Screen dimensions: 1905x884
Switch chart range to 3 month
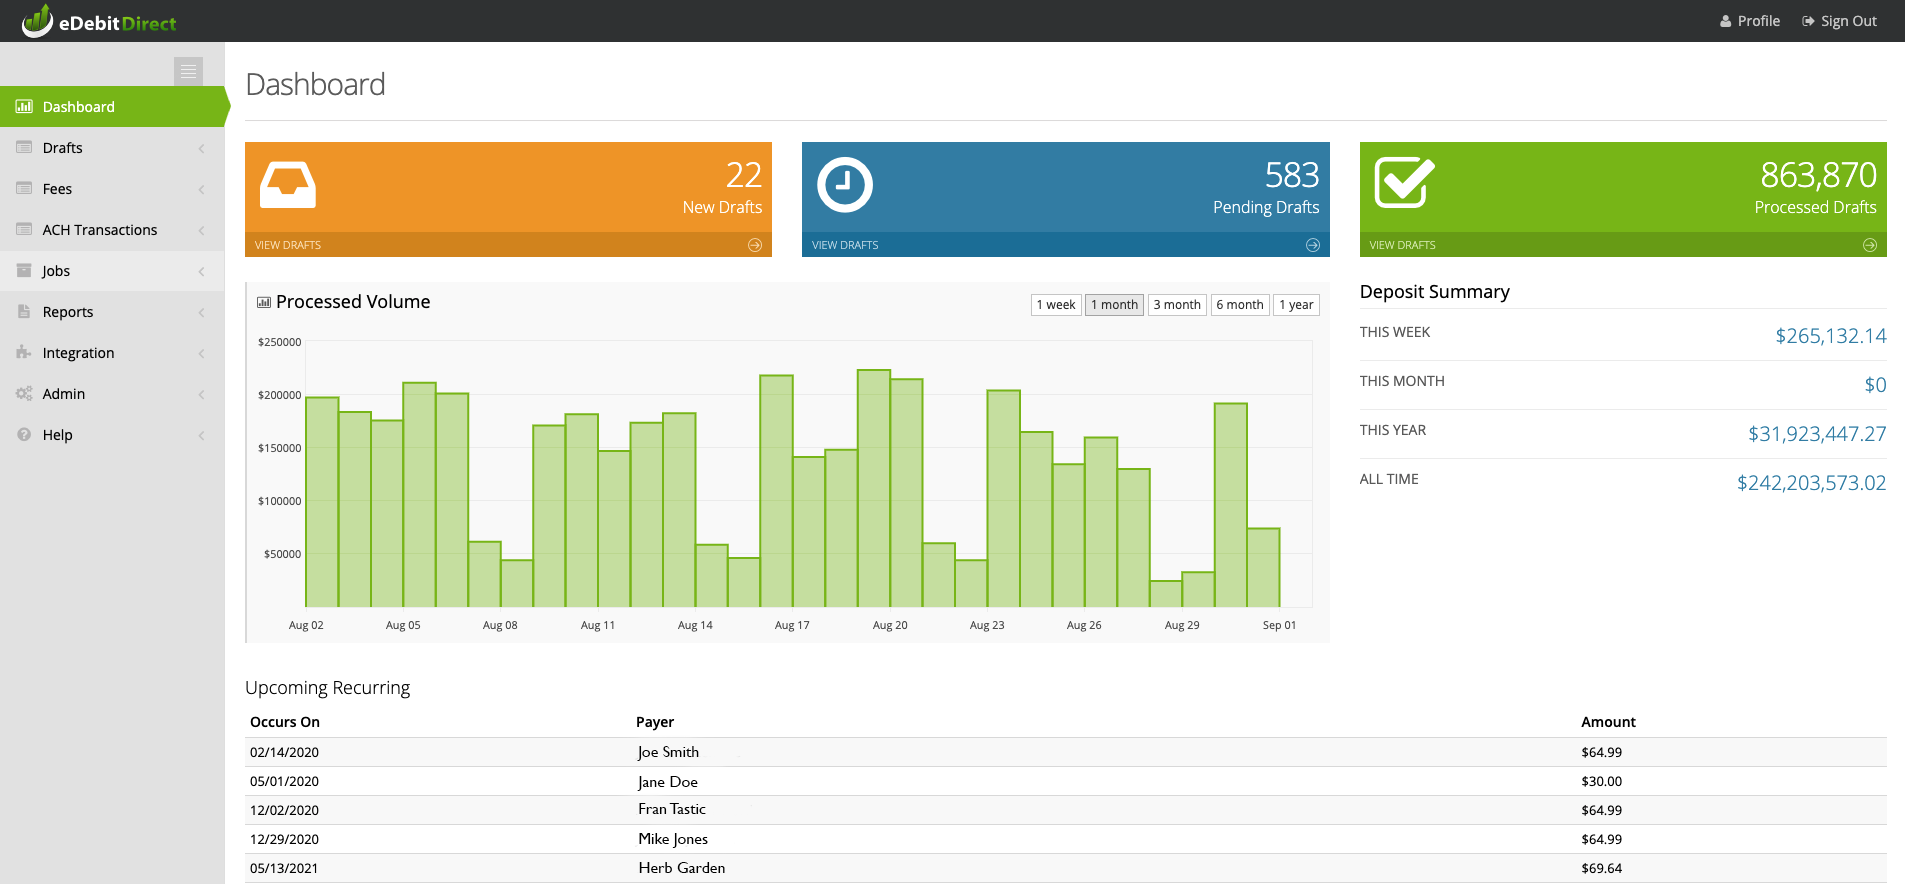pyautogui.click(x=1176, y=305)
